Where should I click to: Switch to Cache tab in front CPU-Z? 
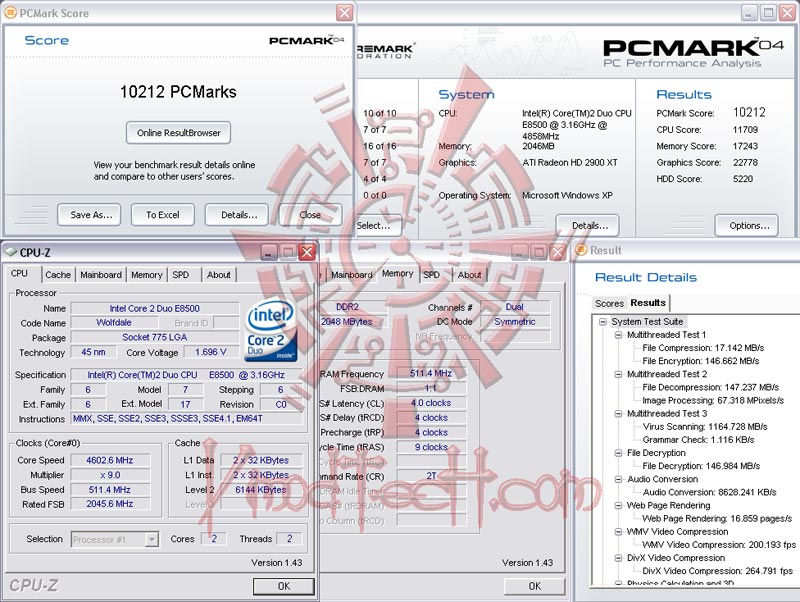click(58, 275)
